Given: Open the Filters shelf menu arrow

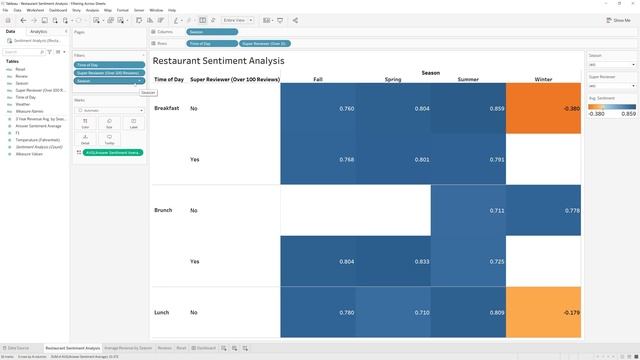Looking at the screenshot, I should 143,55.
